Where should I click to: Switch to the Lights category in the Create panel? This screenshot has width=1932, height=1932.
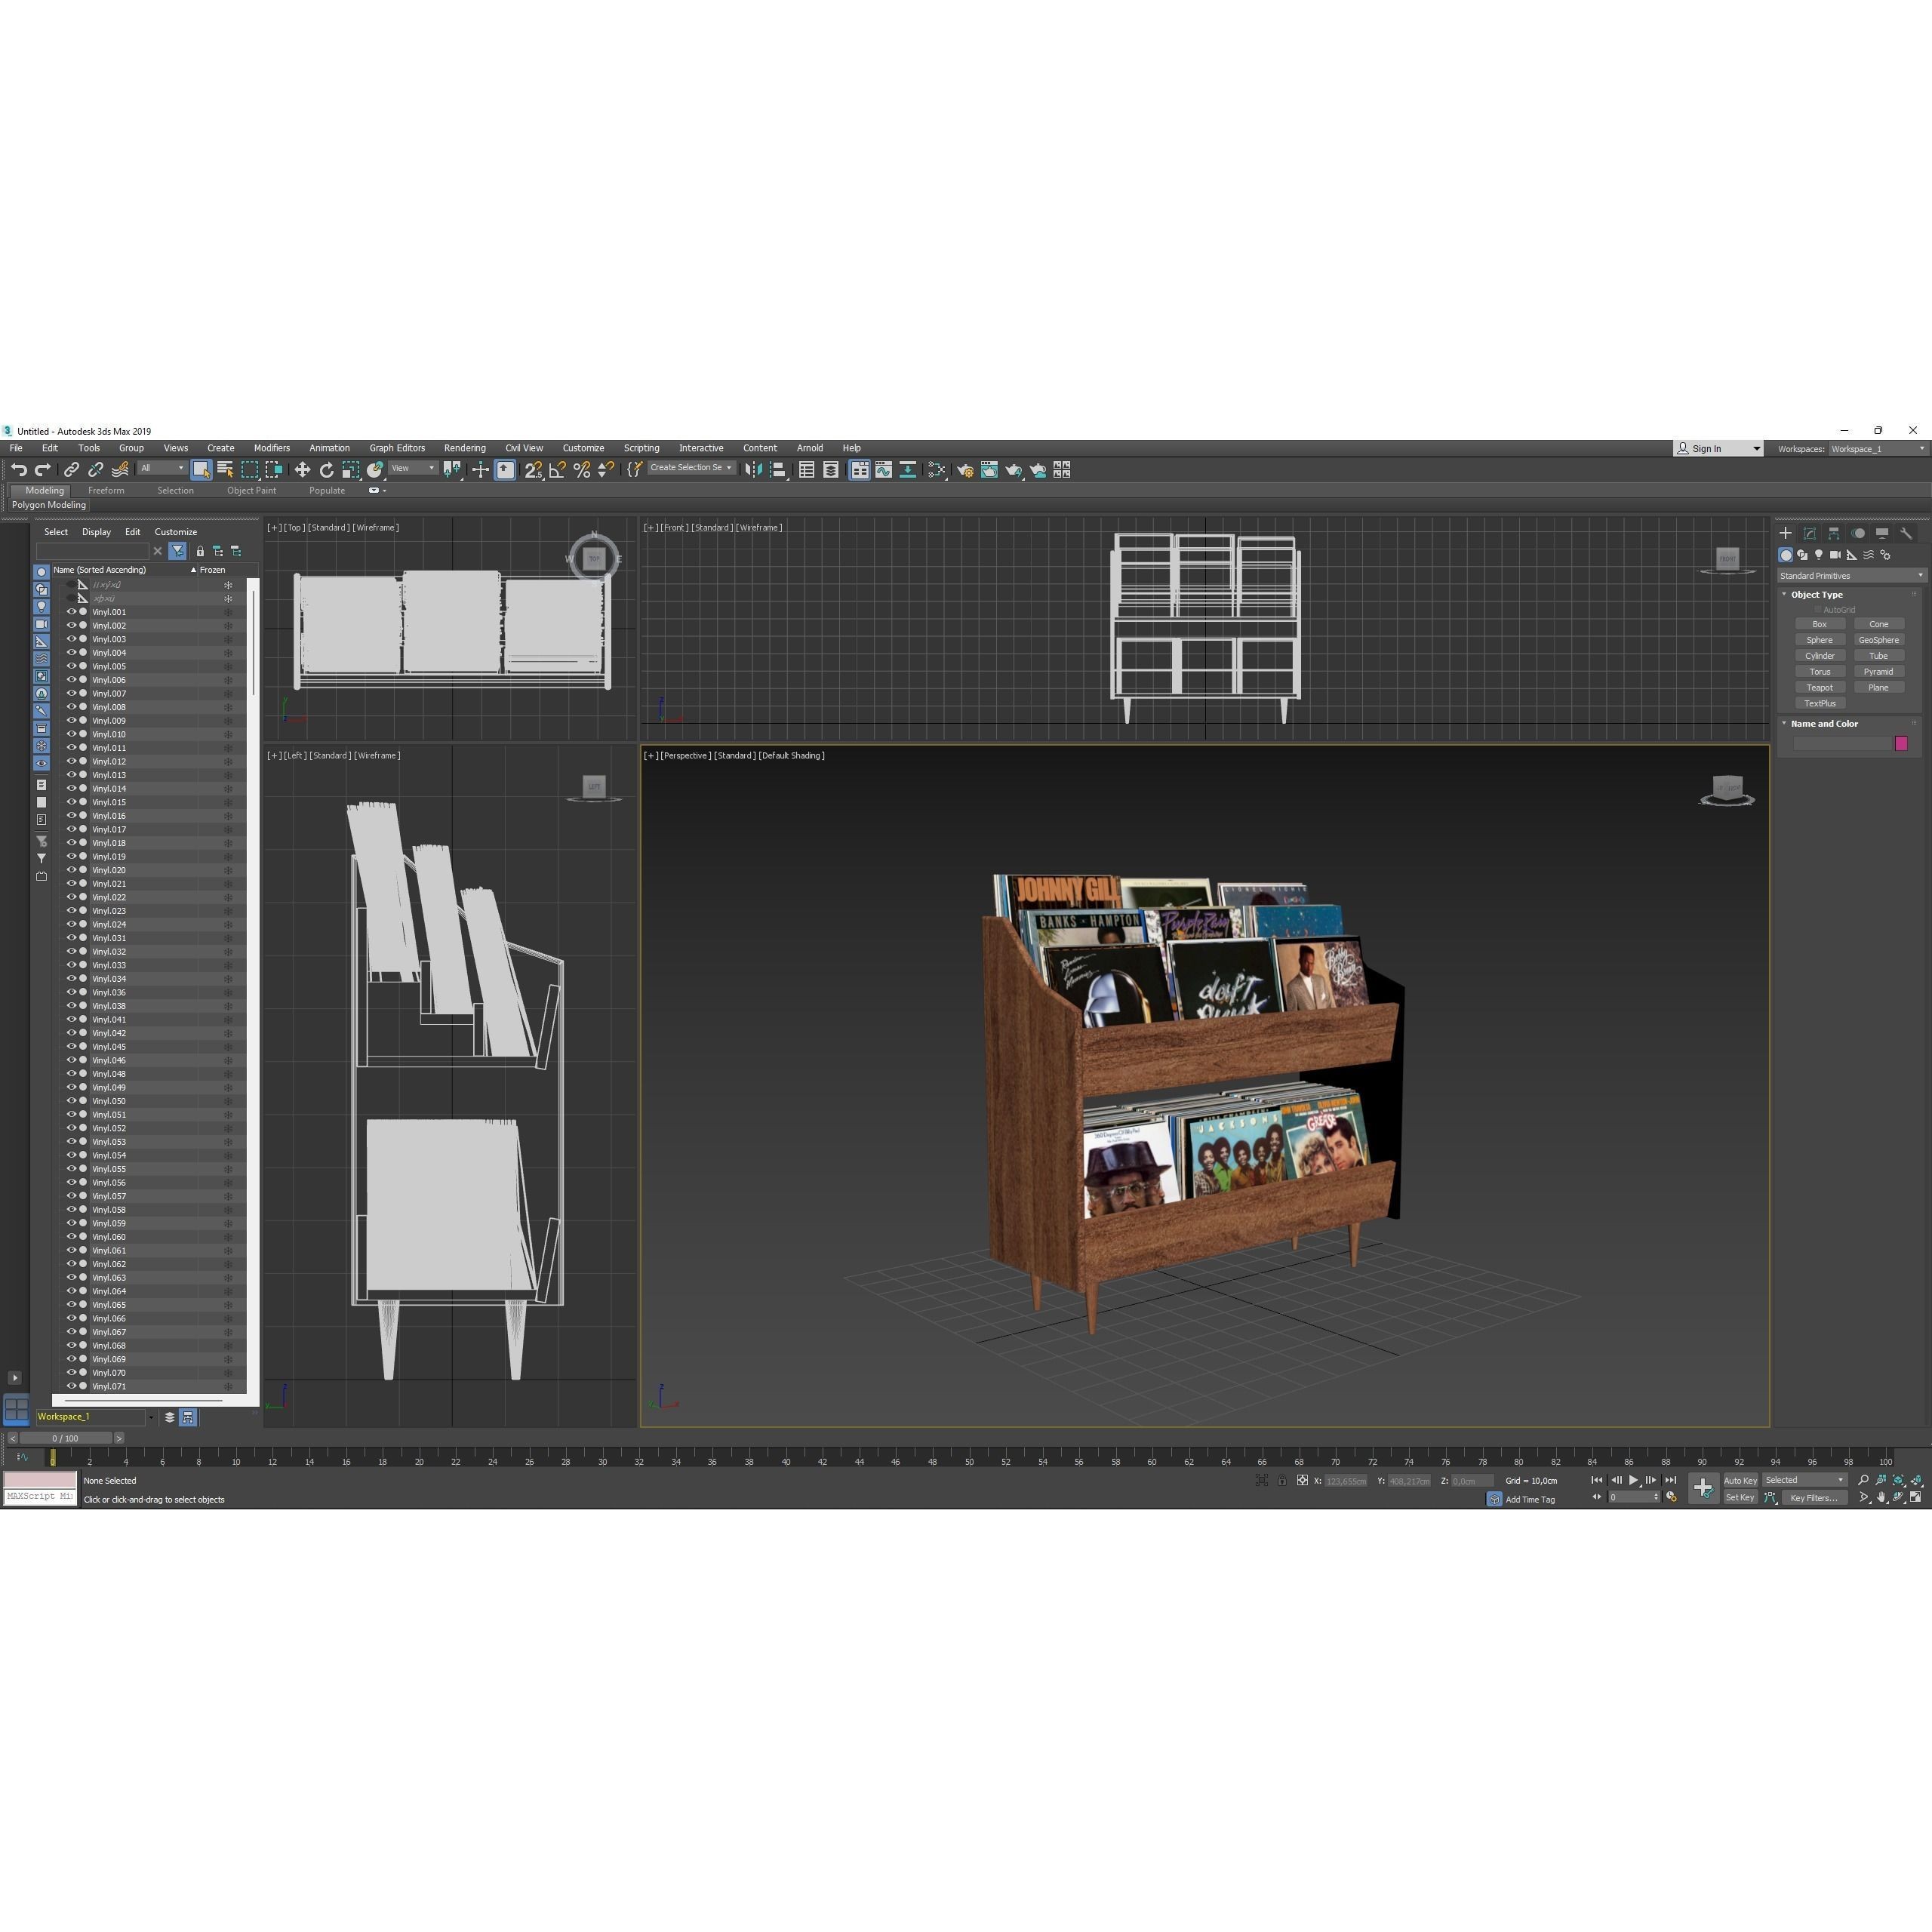(1819, 555)
